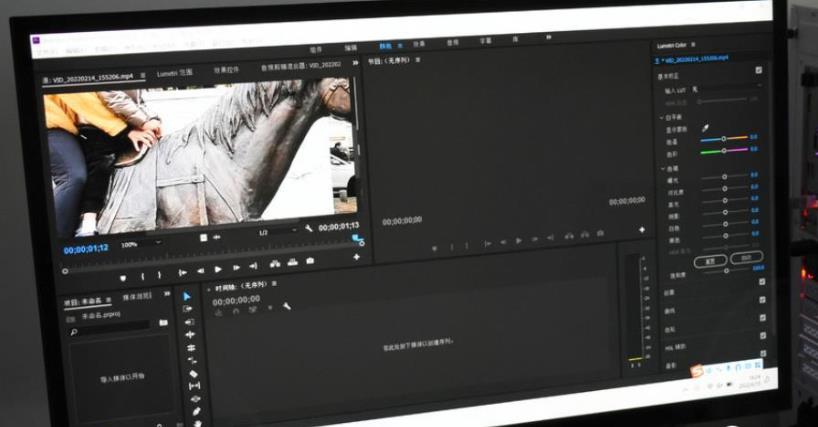Click the Sogou input method icon
Viewport: 818px width, 427px height.
point(697,371)
